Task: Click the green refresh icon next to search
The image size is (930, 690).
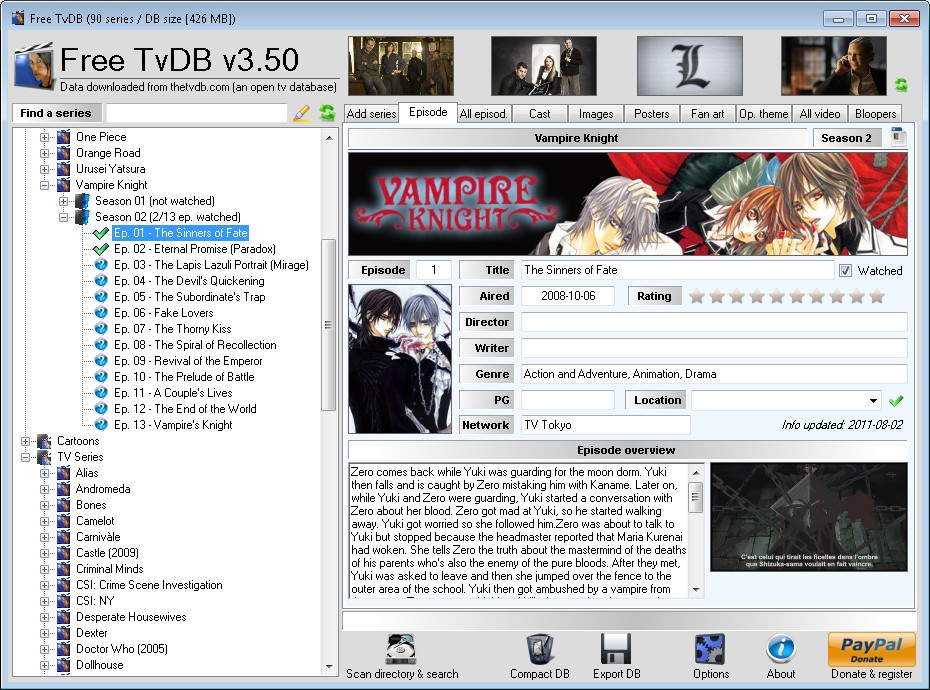Action: (327, 113)
